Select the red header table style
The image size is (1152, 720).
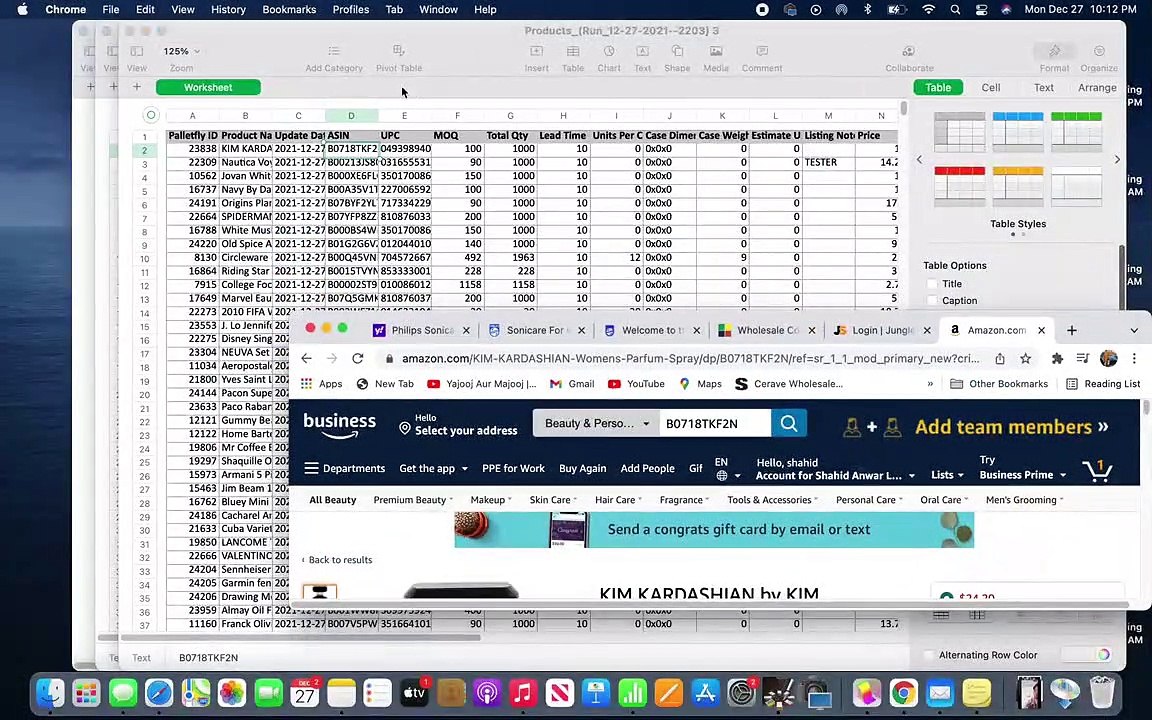point(960,187)
